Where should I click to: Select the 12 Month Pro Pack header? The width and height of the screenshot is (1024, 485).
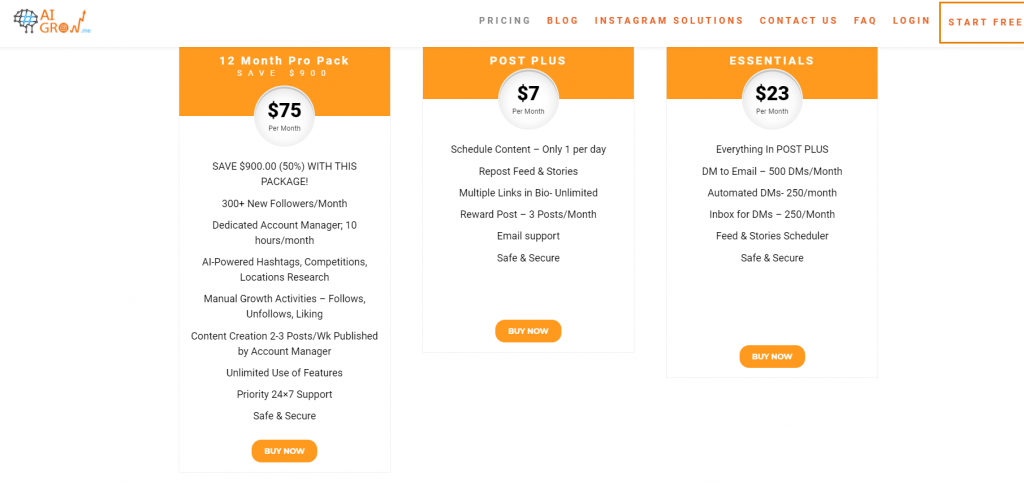coord(284,61)
